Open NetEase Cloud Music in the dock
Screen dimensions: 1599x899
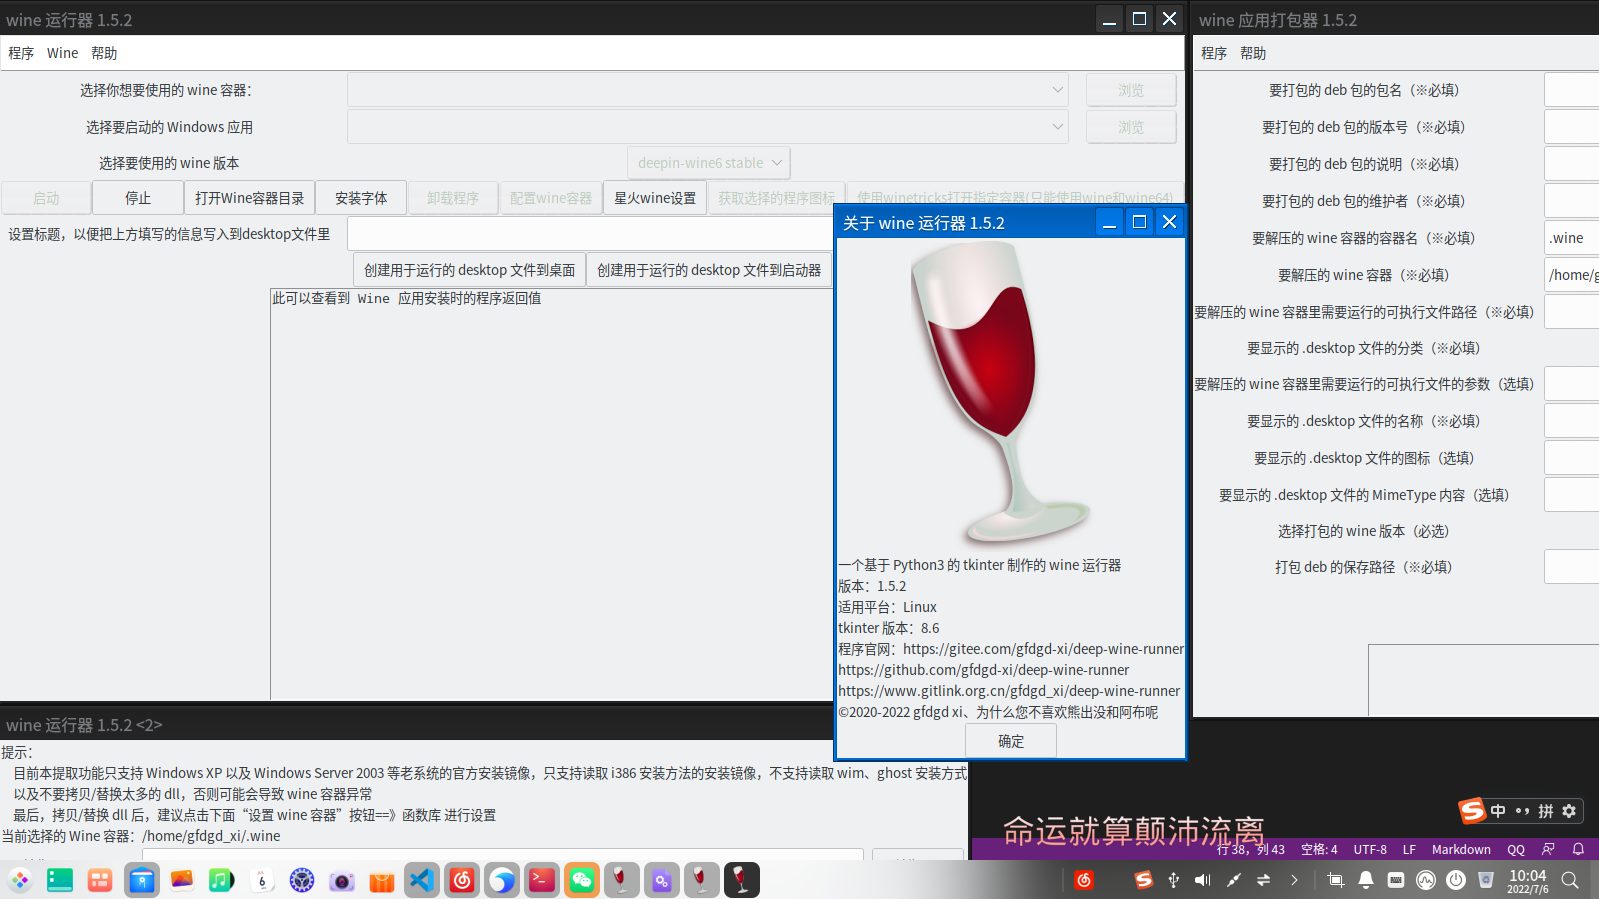click(x=462, y=880)
